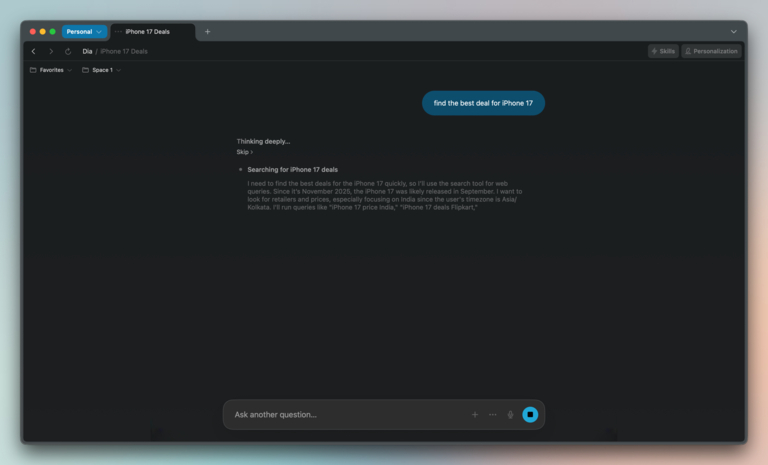Click iPhone 17 Deals in address breadcrumb
The width and height of the screenshot is (768, 465).
click(124, 51)
